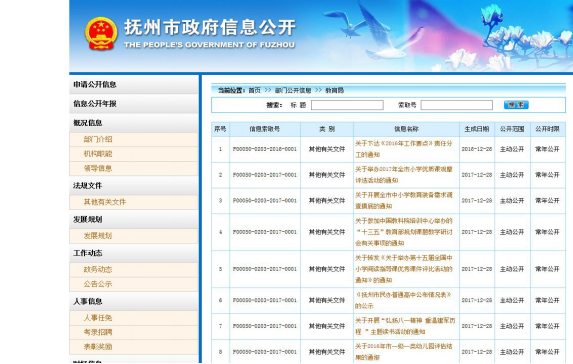This screenshot has height=364, width=573.
Task: Select the 主动公开 cell in row 2
Action: (512, 175)
